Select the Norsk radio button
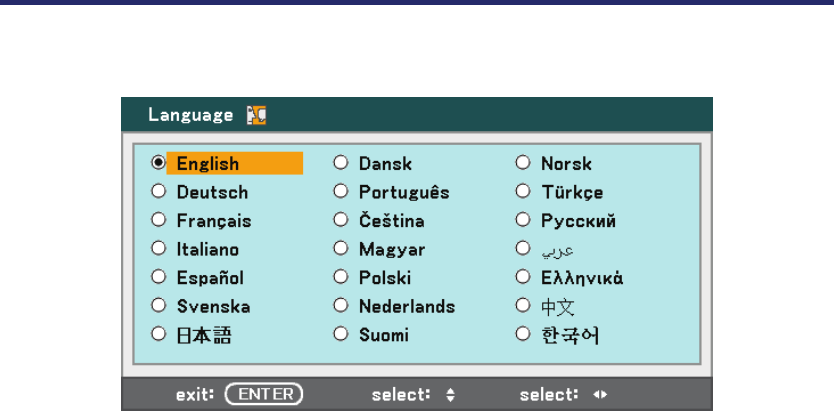Image resolution: width=834 pixels, height=411 pixels. point(523,163)
